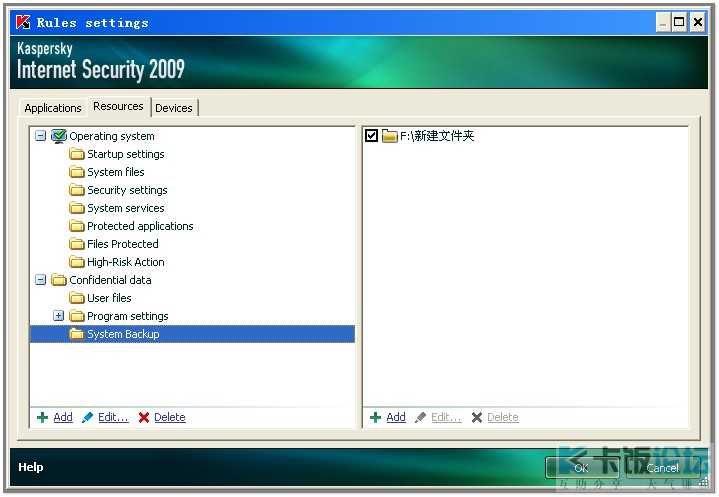Image resolution: width=719 pixels, height=497 pixels.
Task: Click Edit… link in the left pane
Action: (113, 417)
